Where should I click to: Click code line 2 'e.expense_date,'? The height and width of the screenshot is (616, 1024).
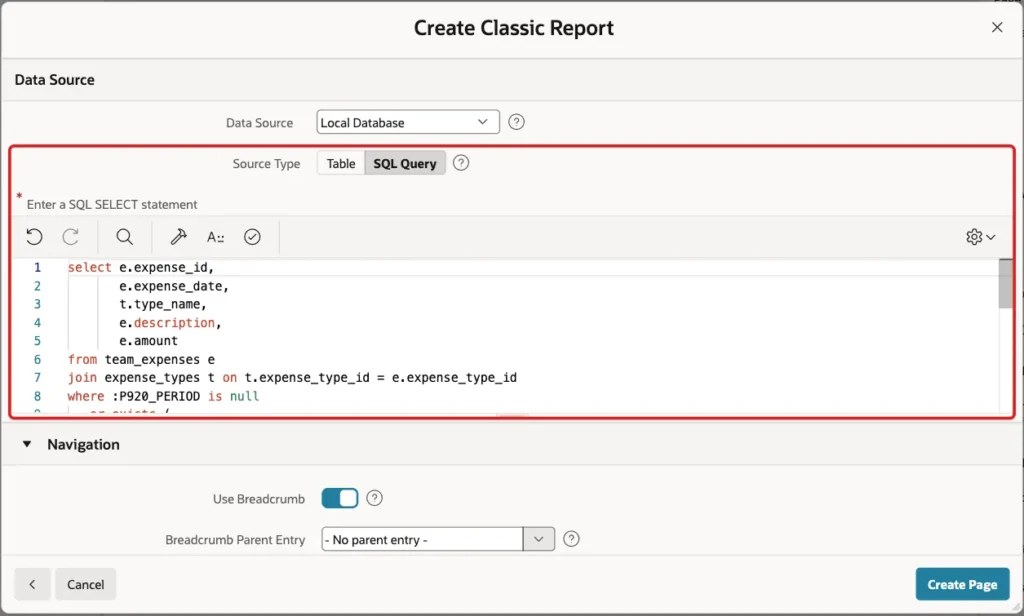pos(174,286)
